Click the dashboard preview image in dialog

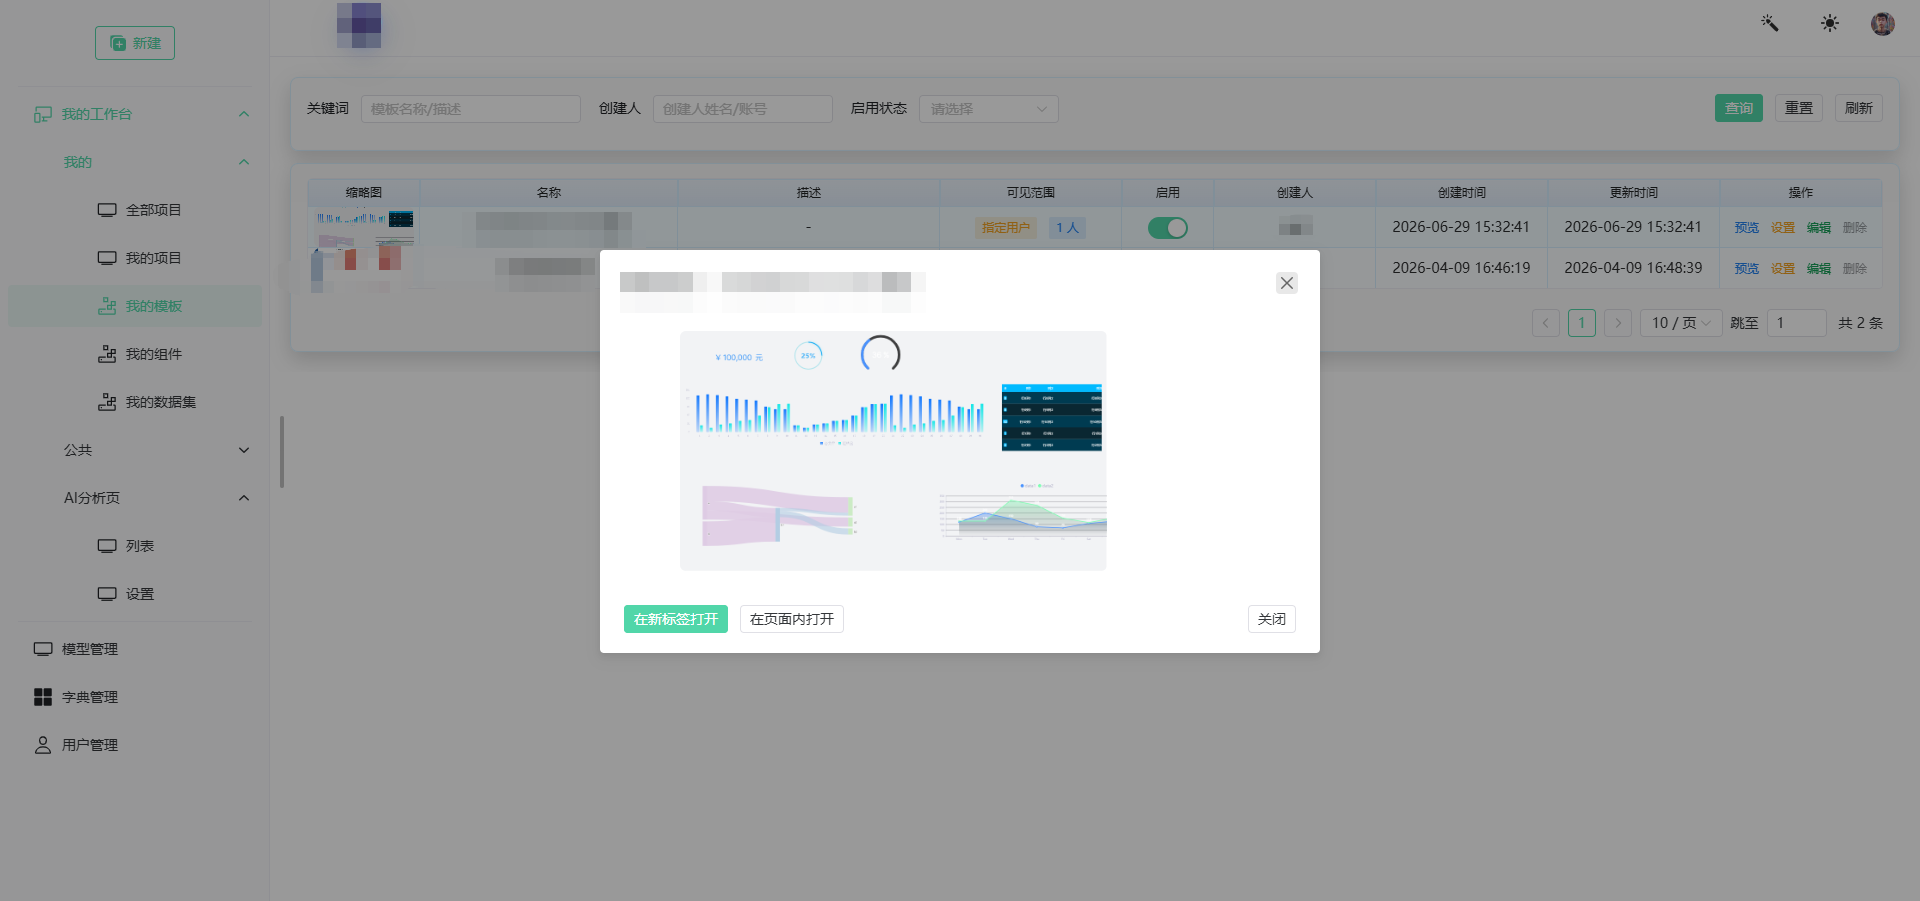(x=893, y=451)
